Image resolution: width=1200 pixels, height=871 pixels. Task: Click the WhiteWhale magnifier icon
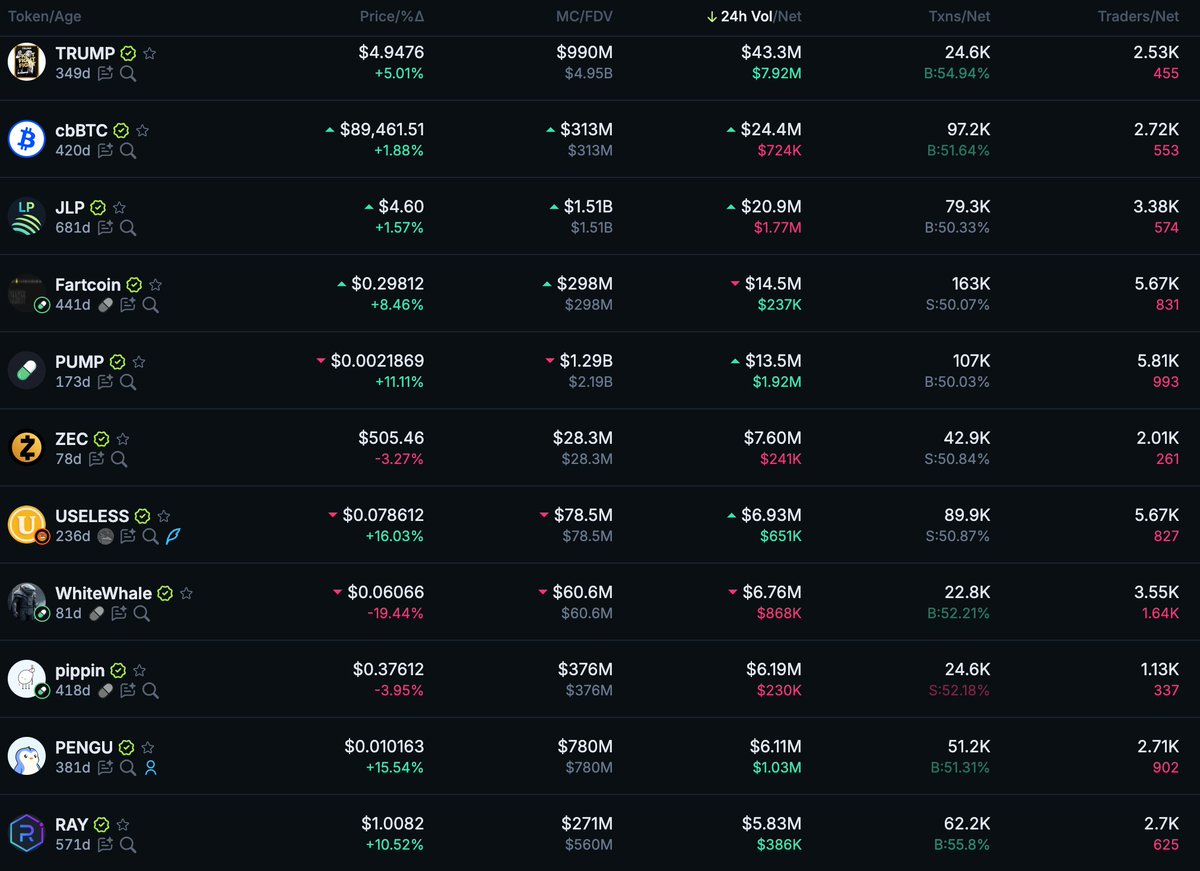point(141,613)
